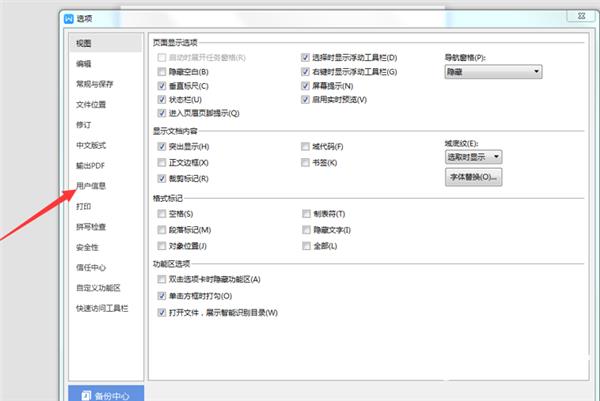
Task: Check the 空格(S) format mark
Action: pyautogui.click(x=162, y=214)
